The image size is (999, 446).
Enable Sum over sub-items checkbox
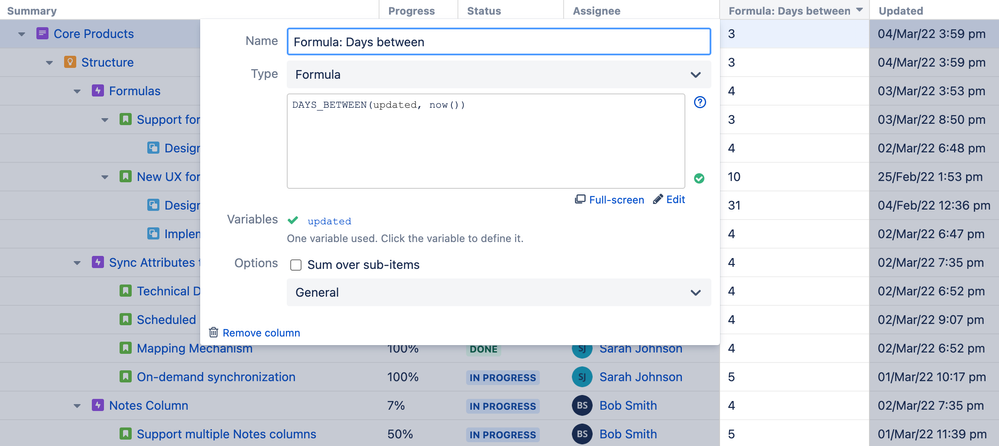[x=296, y=265]
